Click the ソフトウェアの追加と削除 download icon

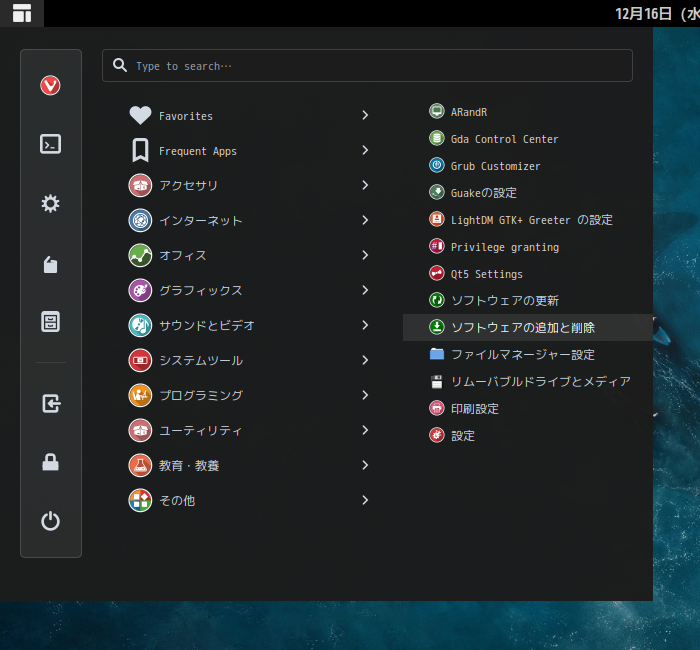pyautogui.click(x=437, y=327)
